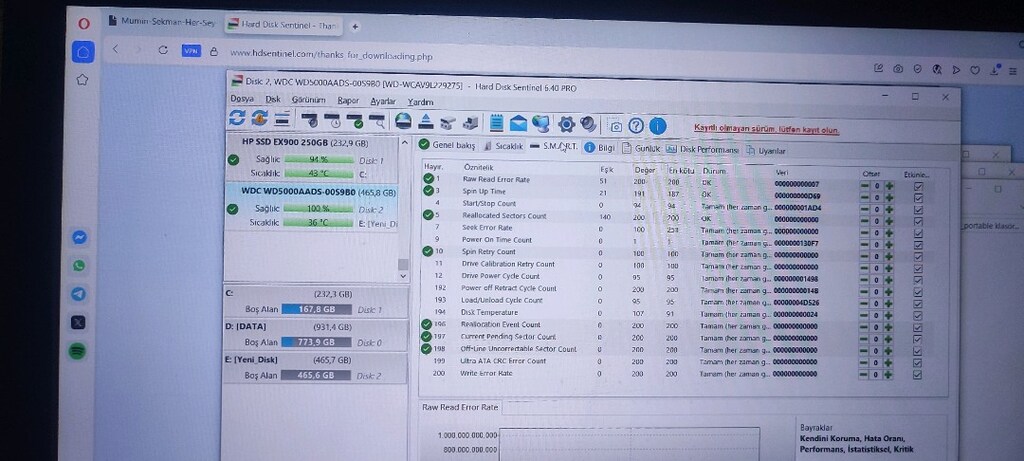The width and height of the screenshot is (1024, 461).
Task: Toggle the enabled checkbox for Disk Temperature
Action: tap(918, 316)
